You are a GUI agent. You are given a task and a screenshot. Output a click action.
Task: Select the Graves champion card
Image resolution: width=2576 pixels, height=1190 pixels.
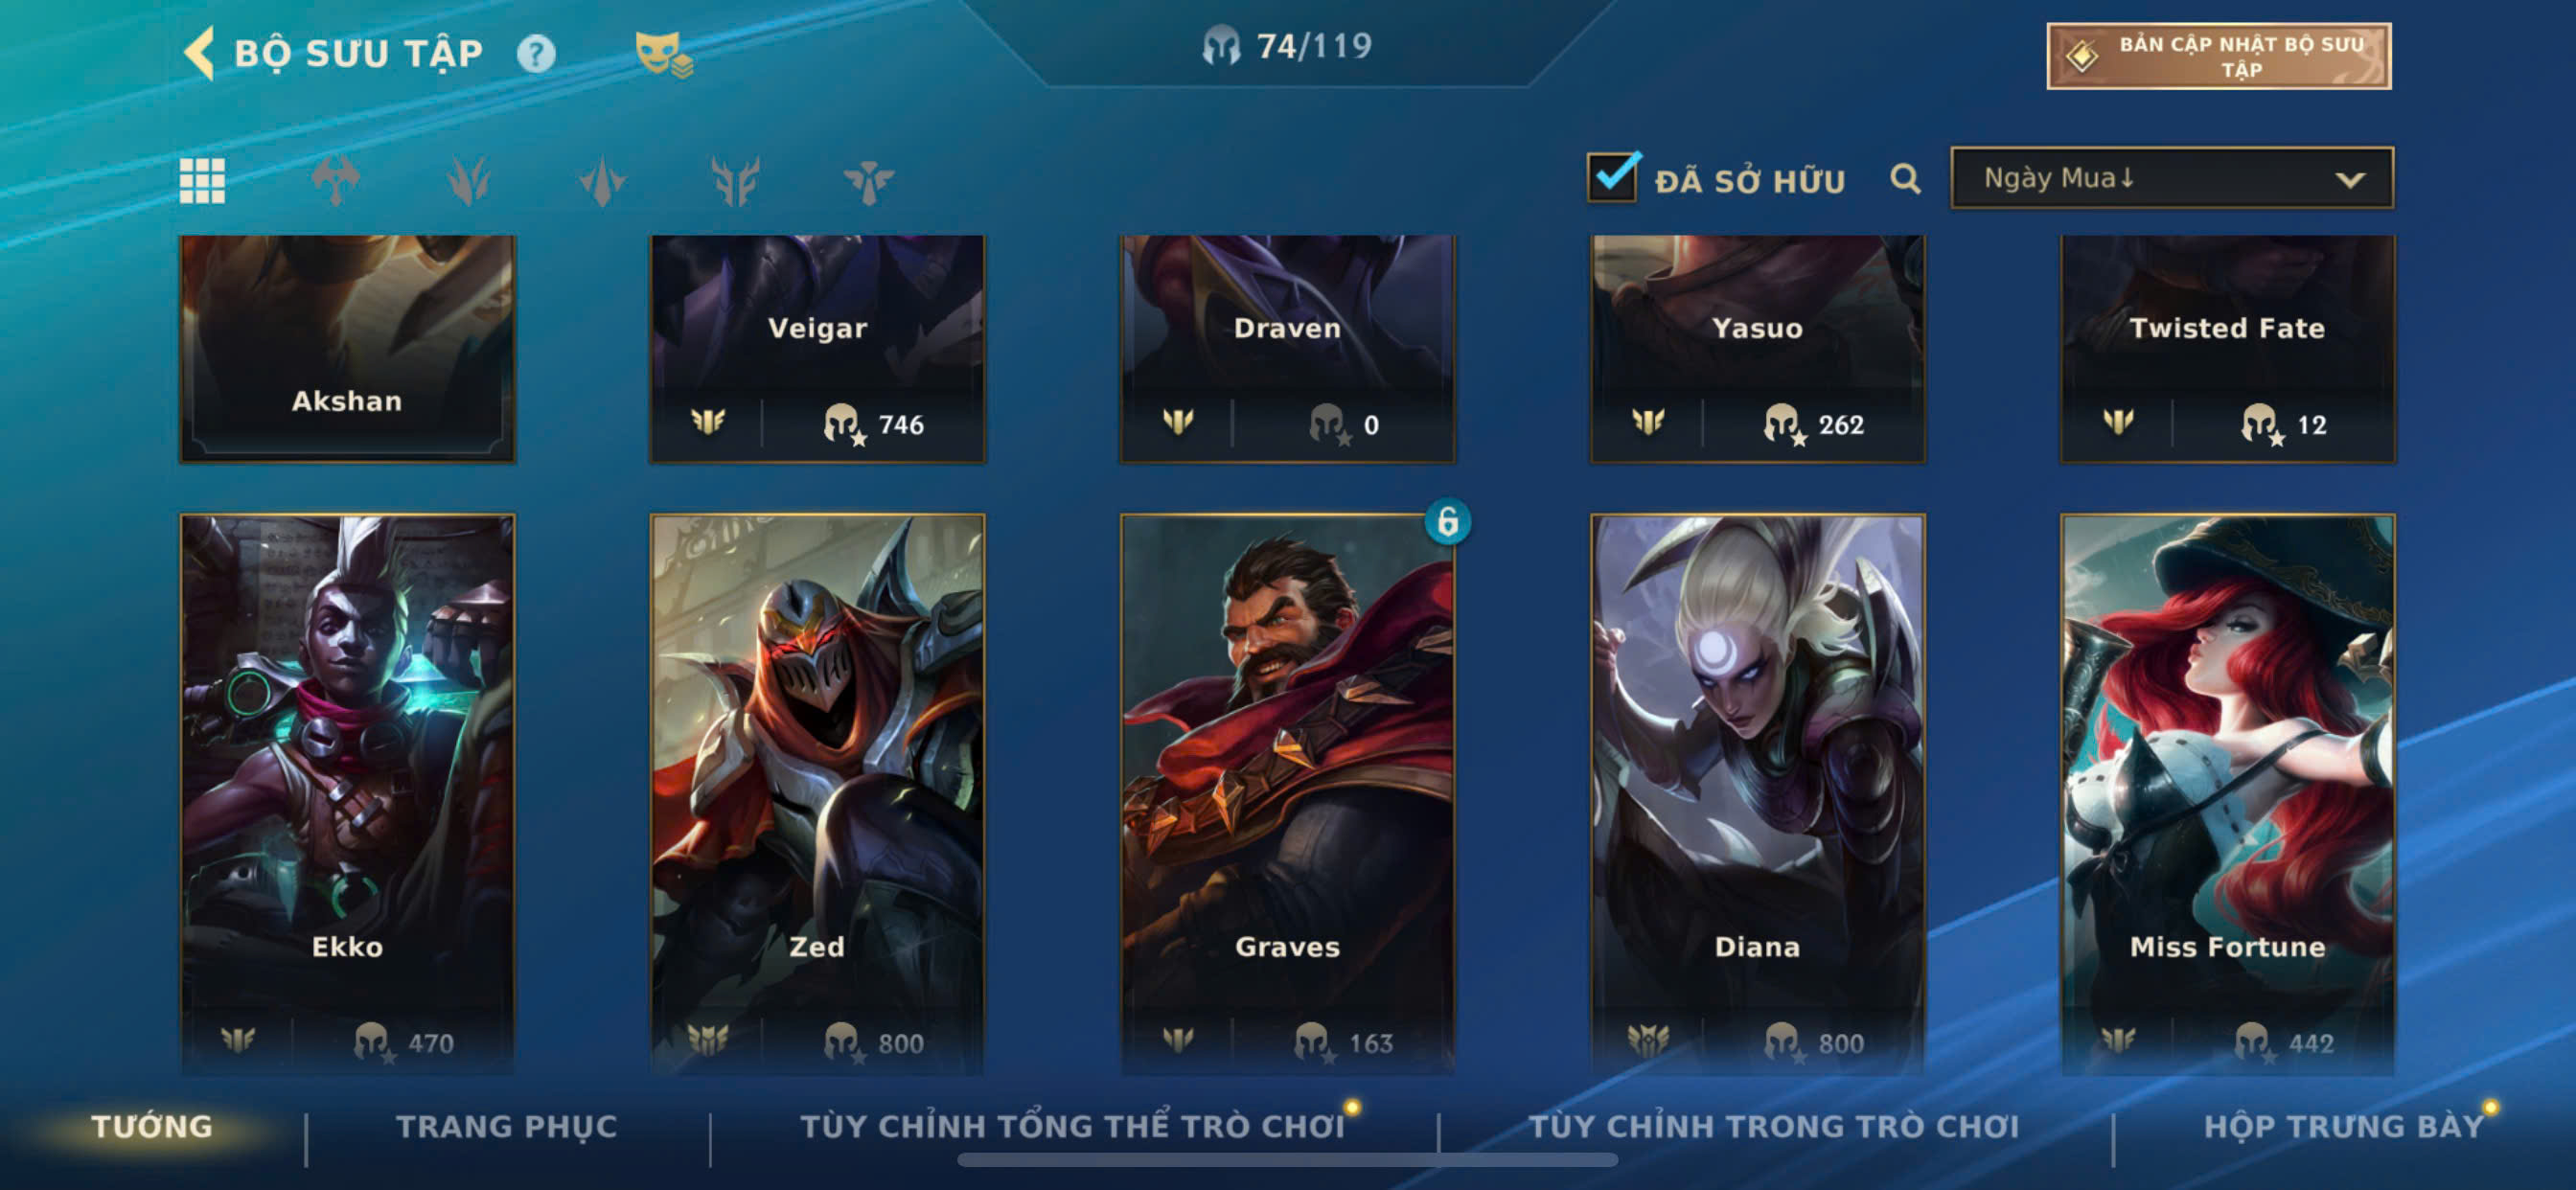click(x=1287, y=794)
